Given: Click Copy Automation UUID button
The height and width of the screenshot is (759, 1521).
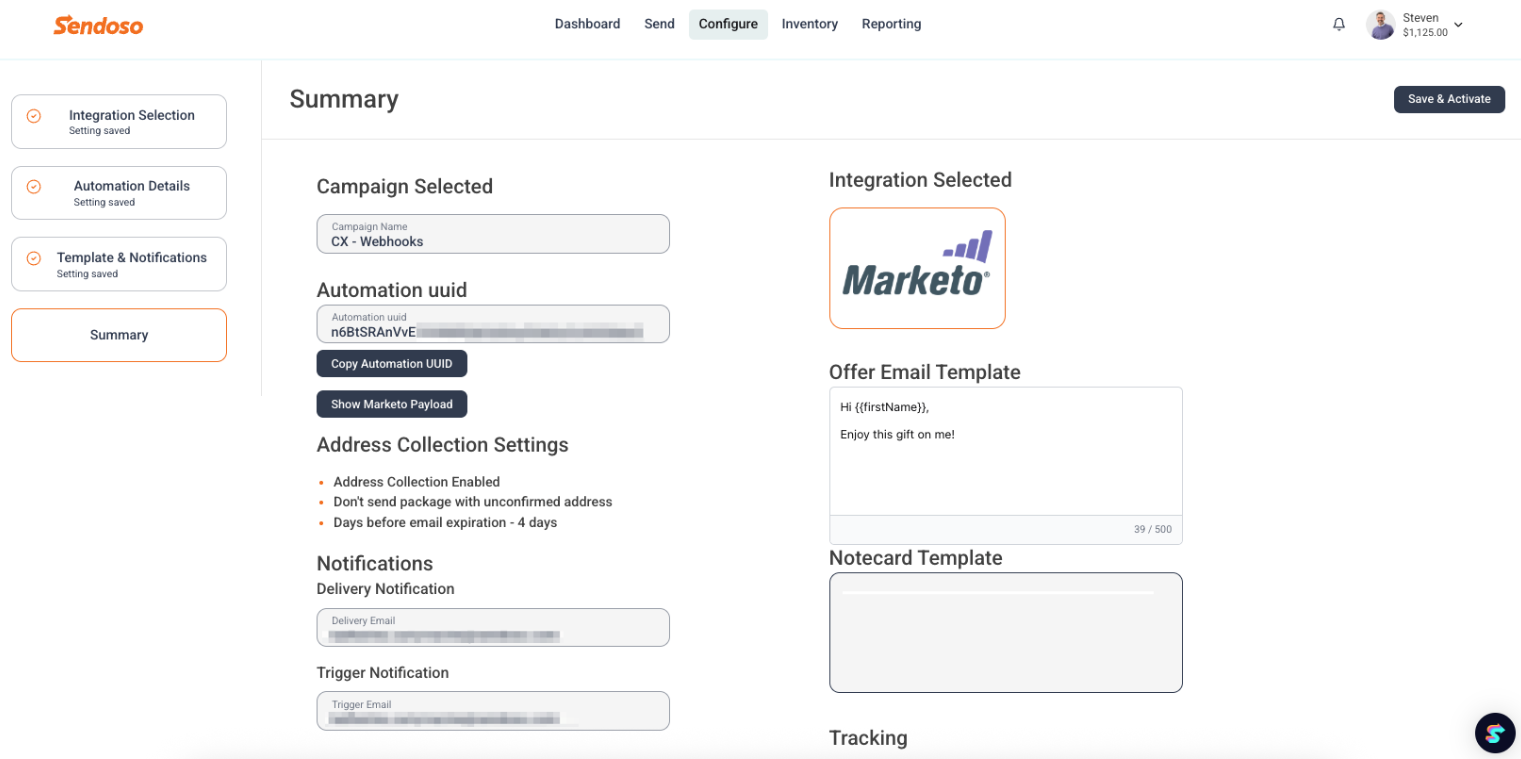Looking at the screenshot, I should click(391, 364).
